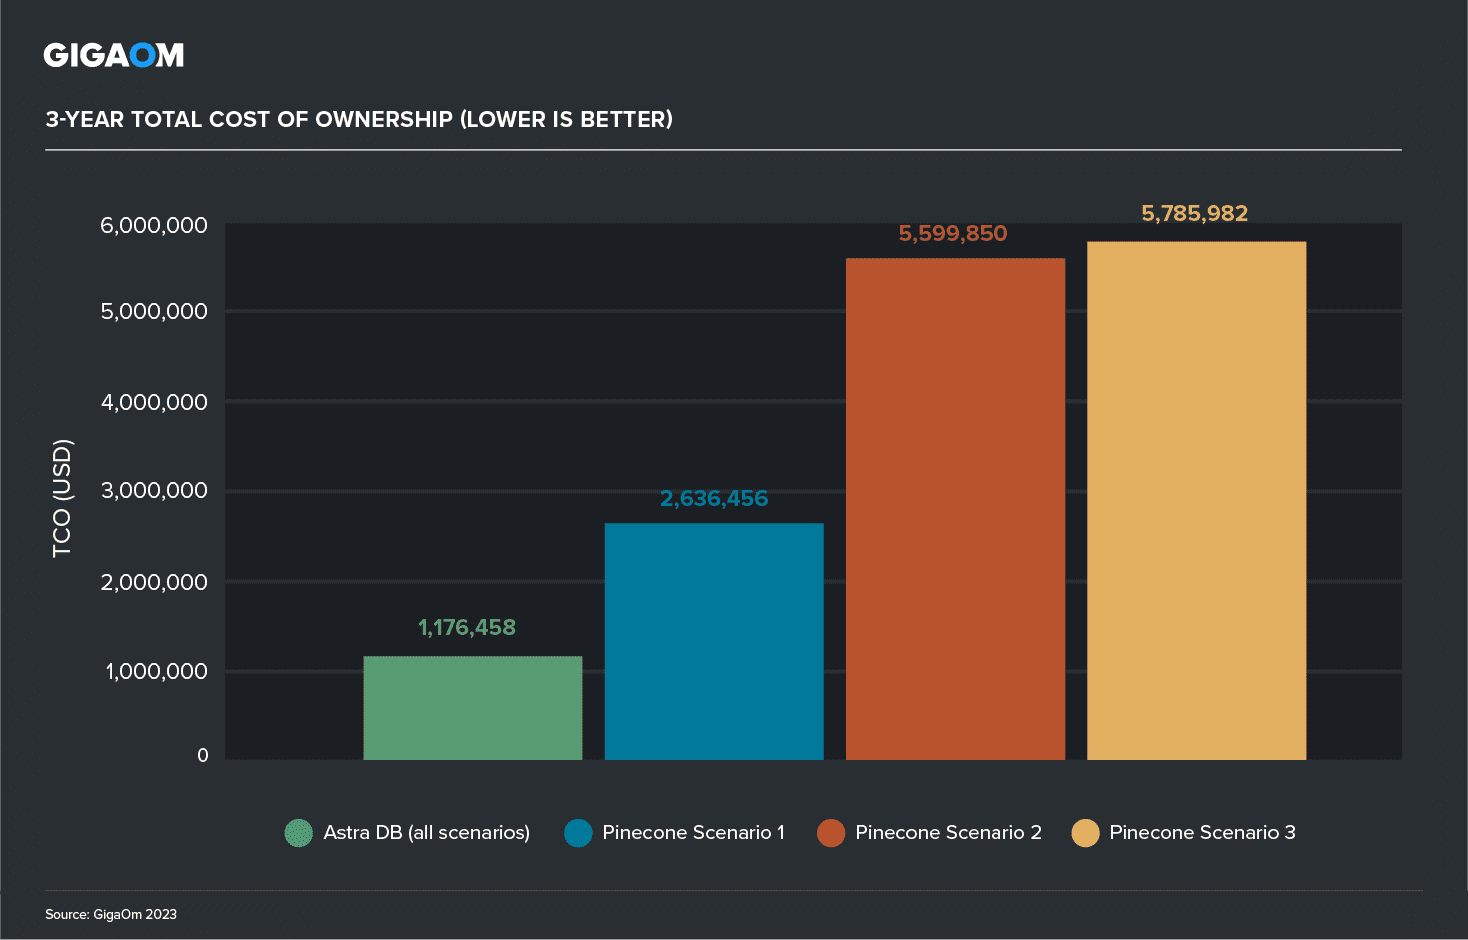Click the blue Pinecone Scenario 1 legend circle
This screenshot has height=940, width=1468.
point(578,833)
